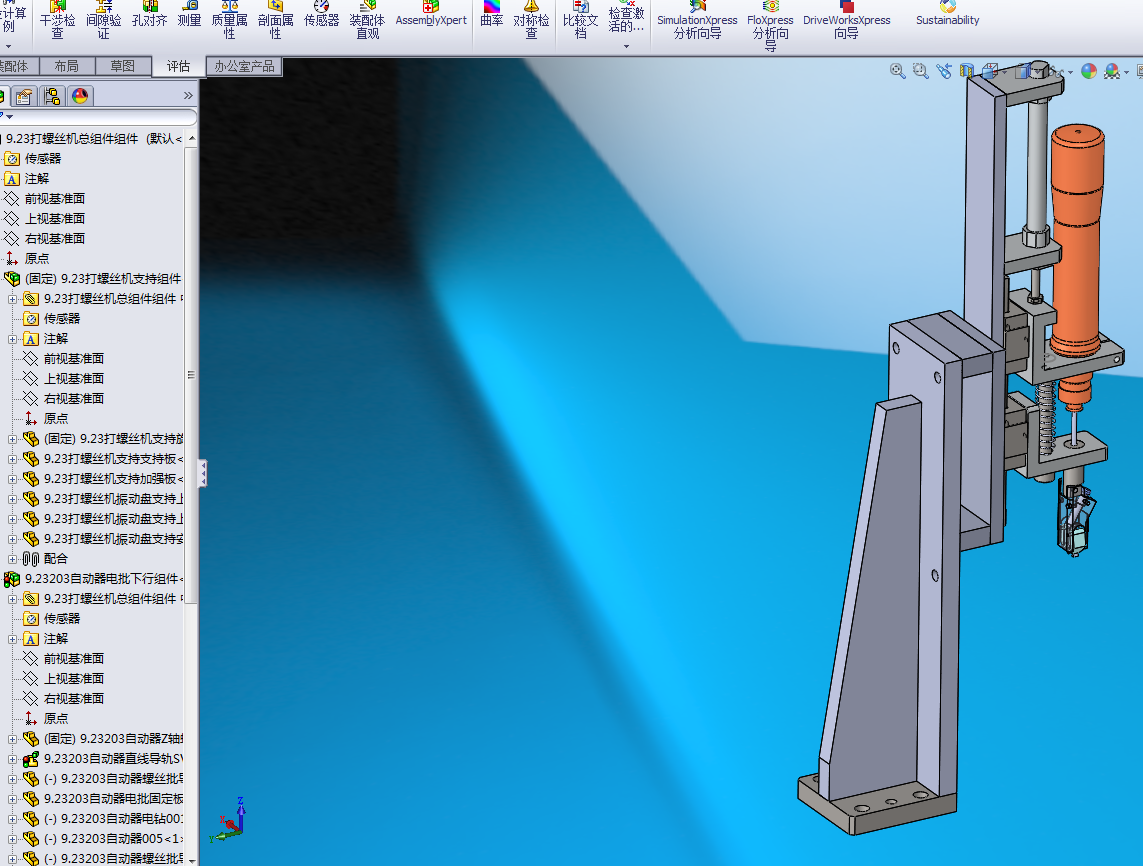
Task: Click the Edit Appearance color sphere icon
Action: click(1088, 71)
